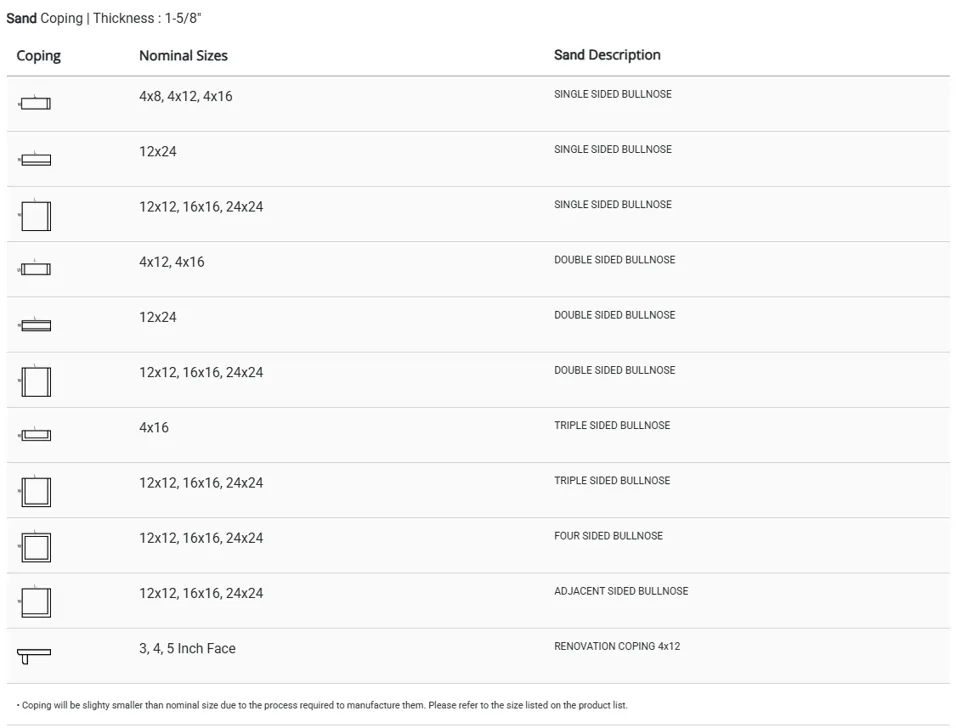Viewport: 956px width, 728px height.
Task: Click the Sand Description column header
Action: tap(607, 55)
